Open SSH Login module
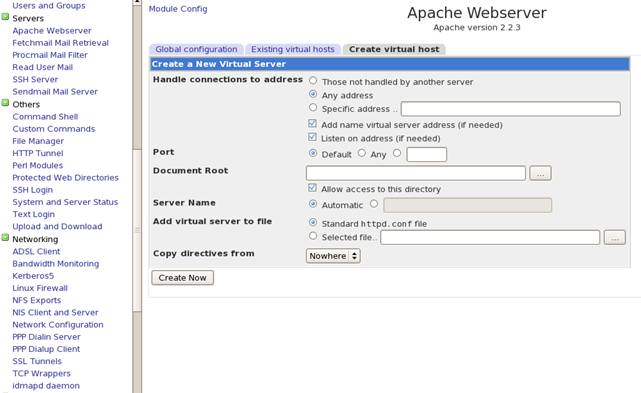This screenshot has height=393, width=641. click(33, 191)
